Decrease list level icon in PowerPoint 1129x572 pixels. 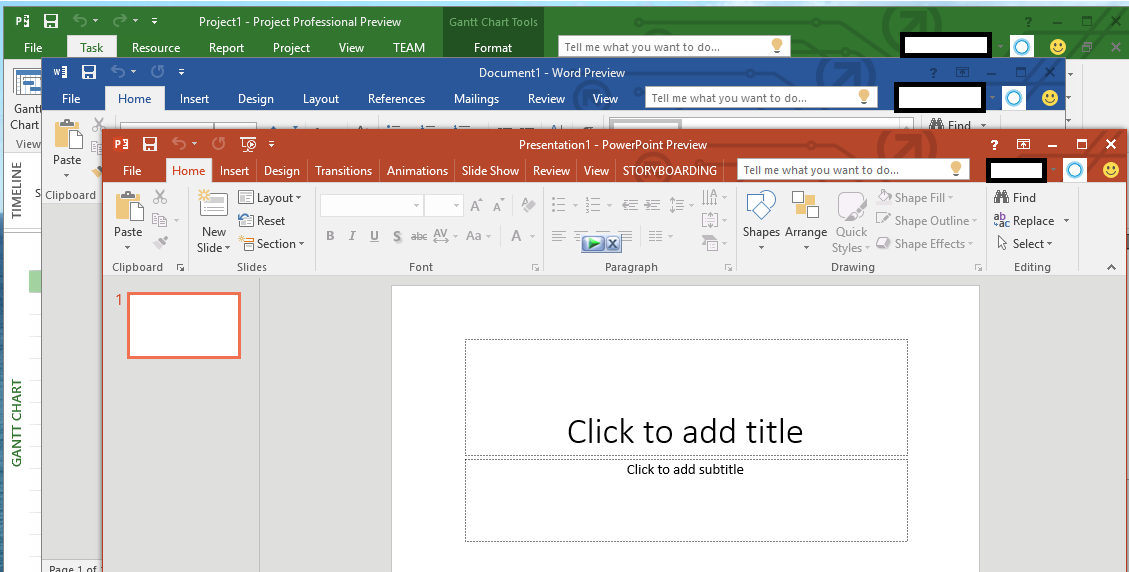(x=630, y=205)
